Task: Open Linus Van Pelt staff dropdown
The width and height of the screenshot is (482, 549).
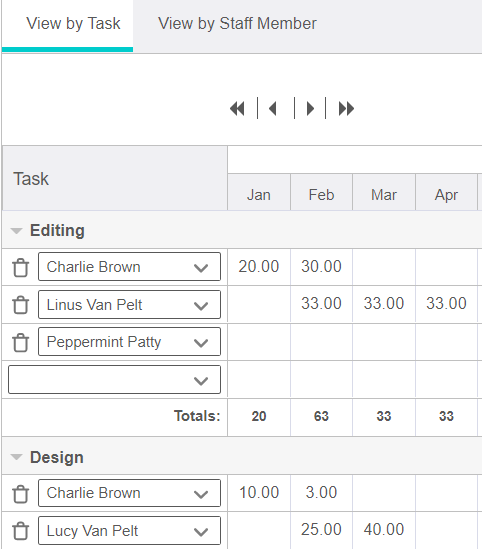Action: pos(130,304)
